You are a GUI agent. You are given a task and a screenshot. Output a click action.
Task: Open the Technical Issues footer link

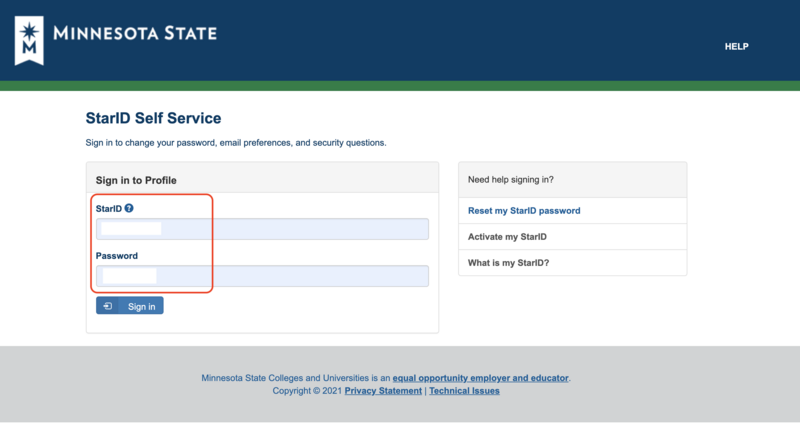point(465,391)
